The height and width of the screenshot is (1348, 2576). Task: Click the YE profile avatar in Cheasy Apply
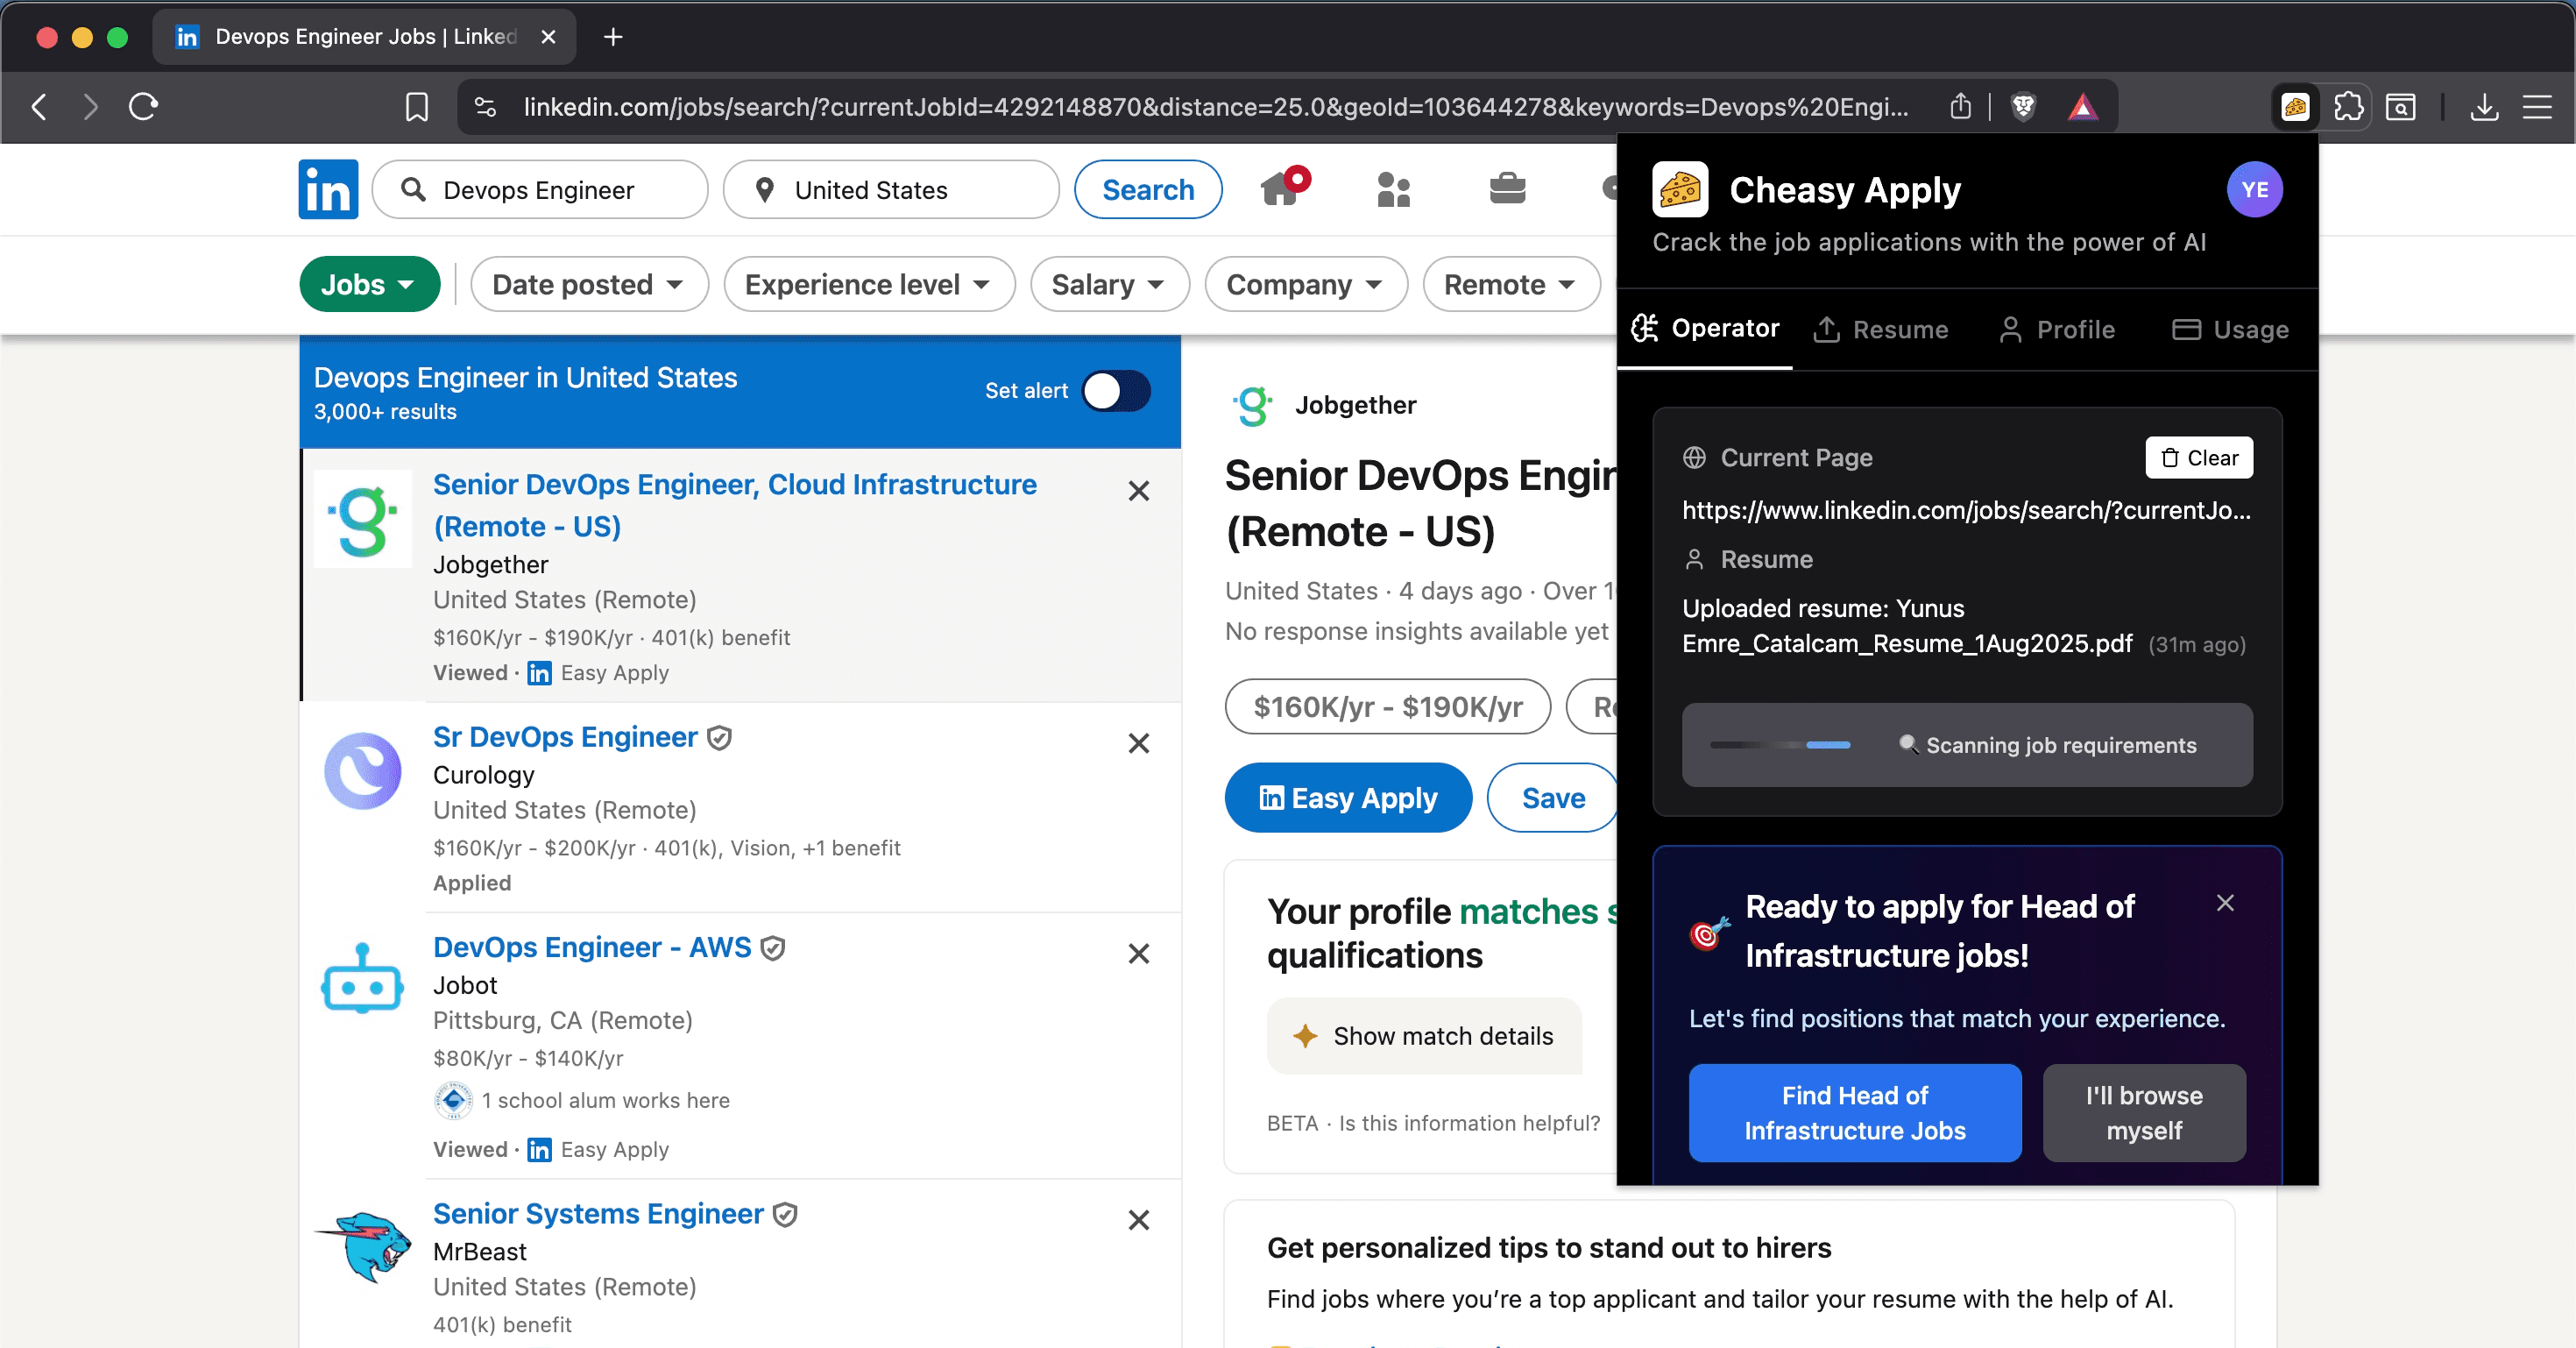pyautogui.click(x=2254, y=189)
